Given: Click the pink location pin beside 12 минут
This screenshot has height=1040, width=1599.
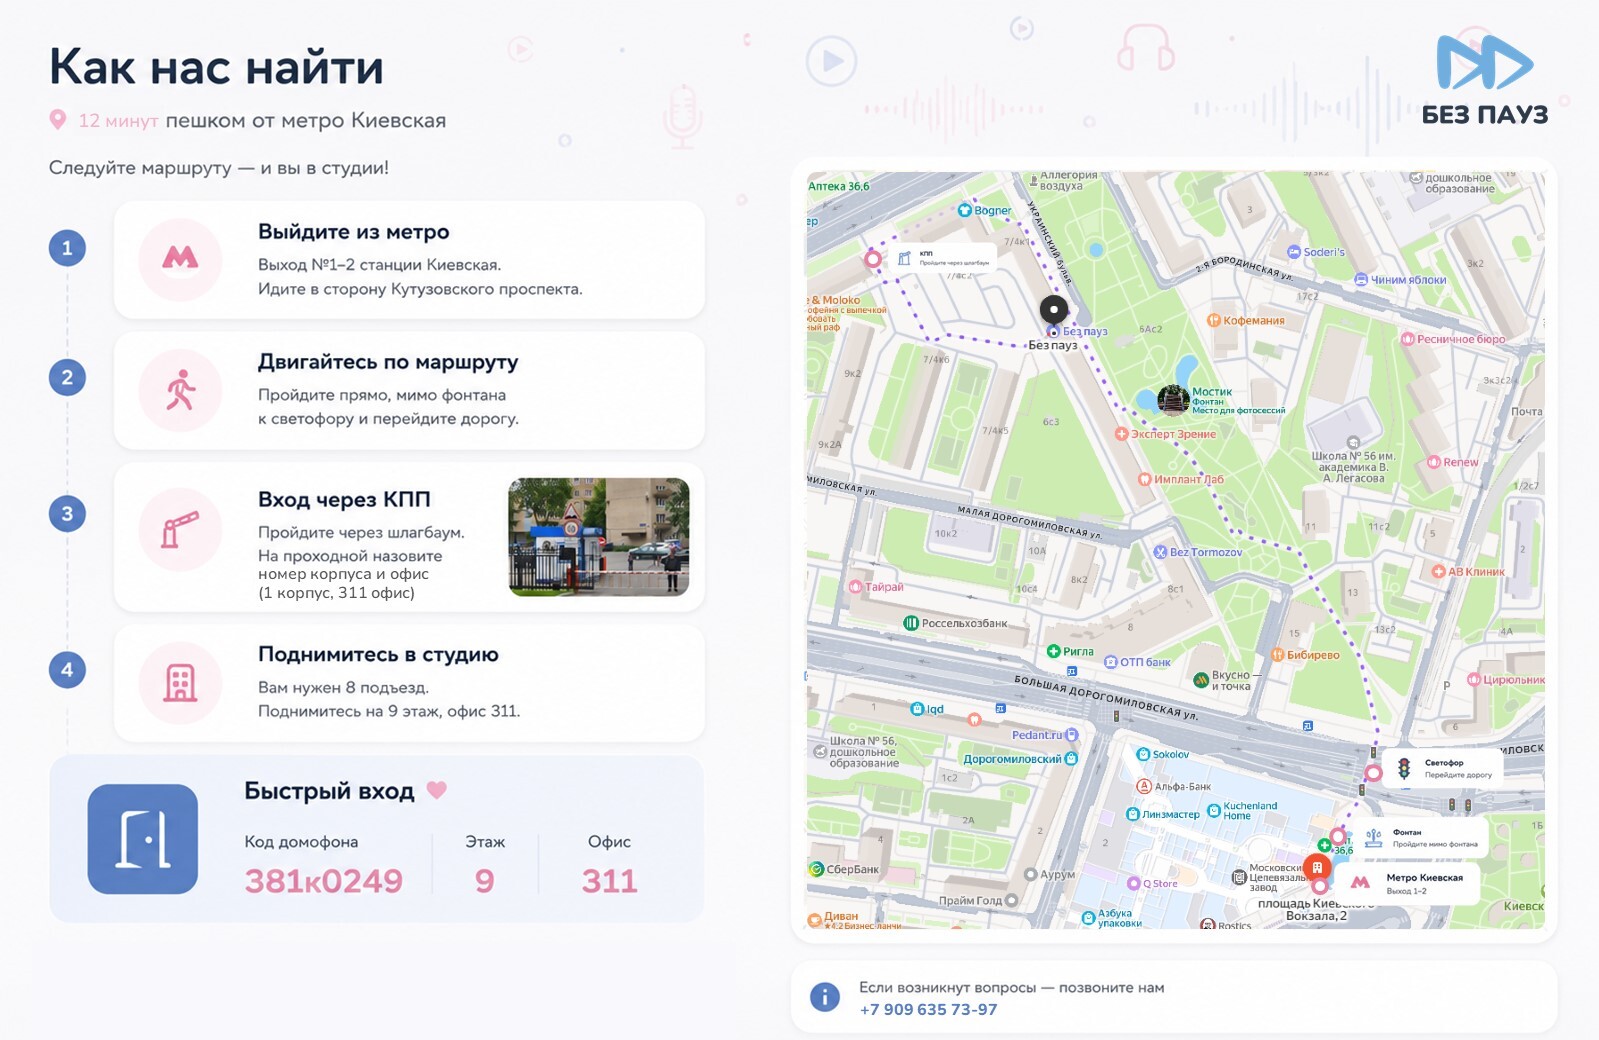Looking at the screenshot, I should pyautogui.click(x=58, y=120).
